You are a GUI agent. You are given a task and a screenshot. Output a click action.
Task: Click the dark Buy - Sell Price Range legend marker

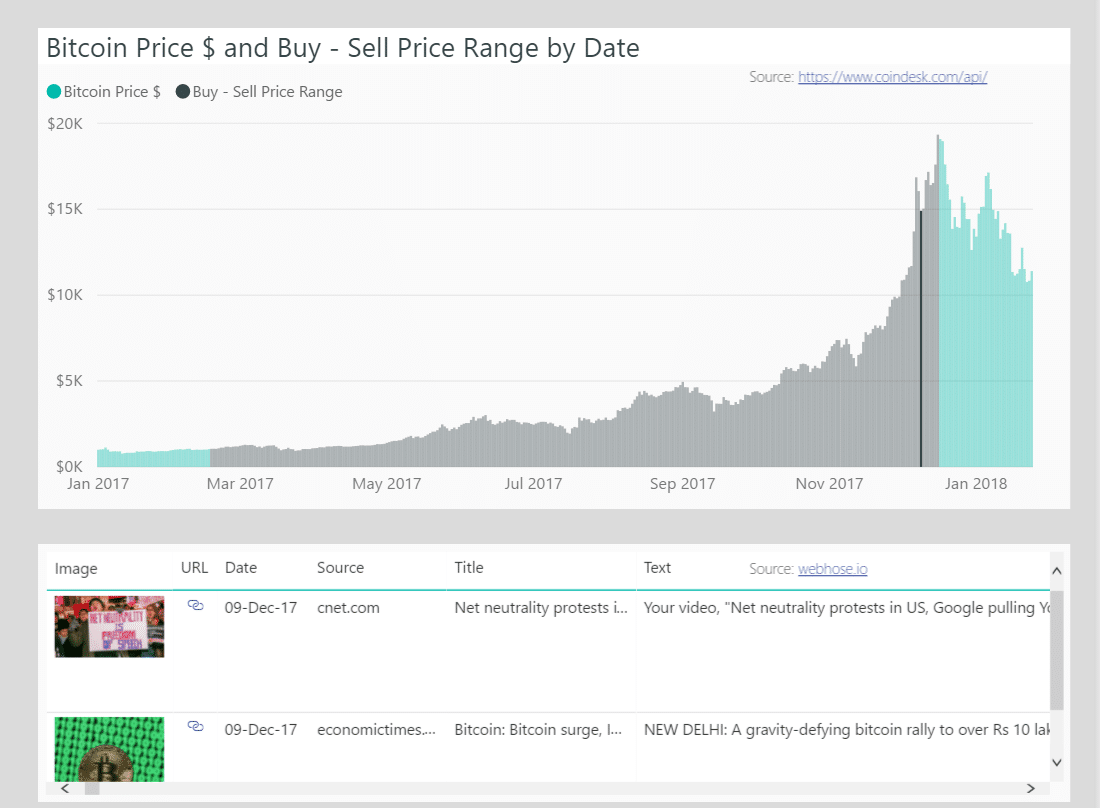click(x=181, y=91)
